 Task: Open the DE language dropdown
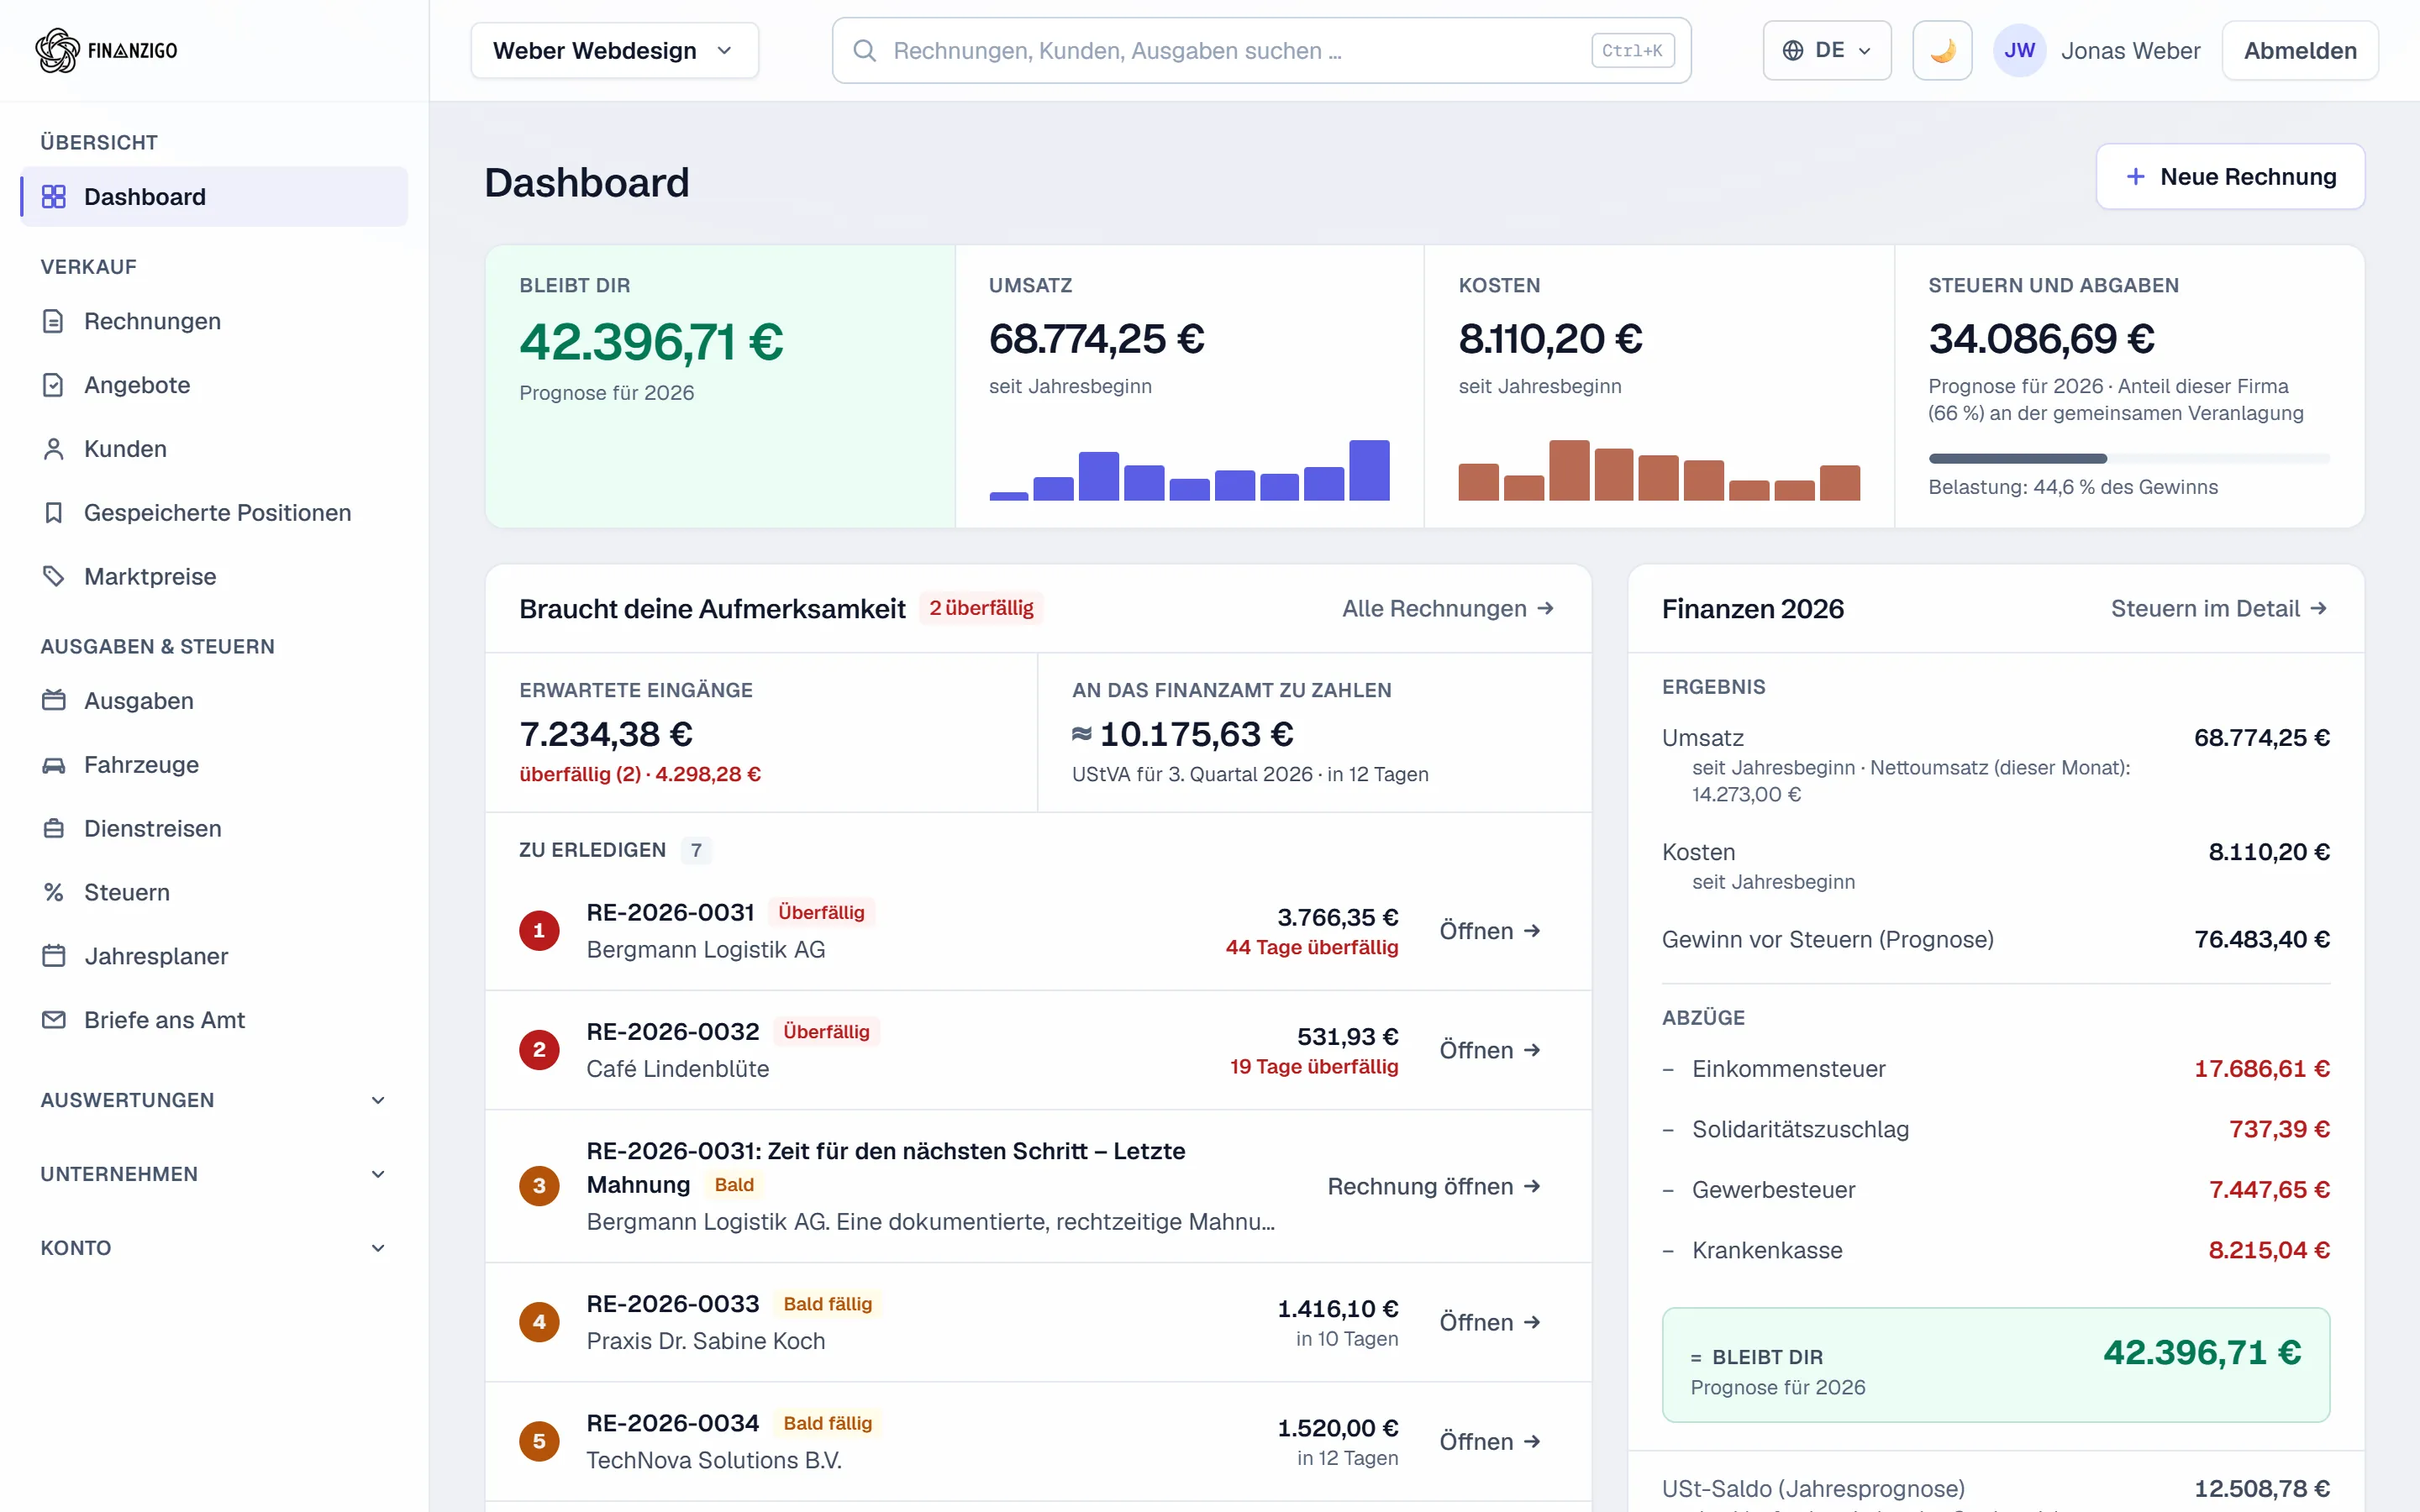click(1827, 51)
